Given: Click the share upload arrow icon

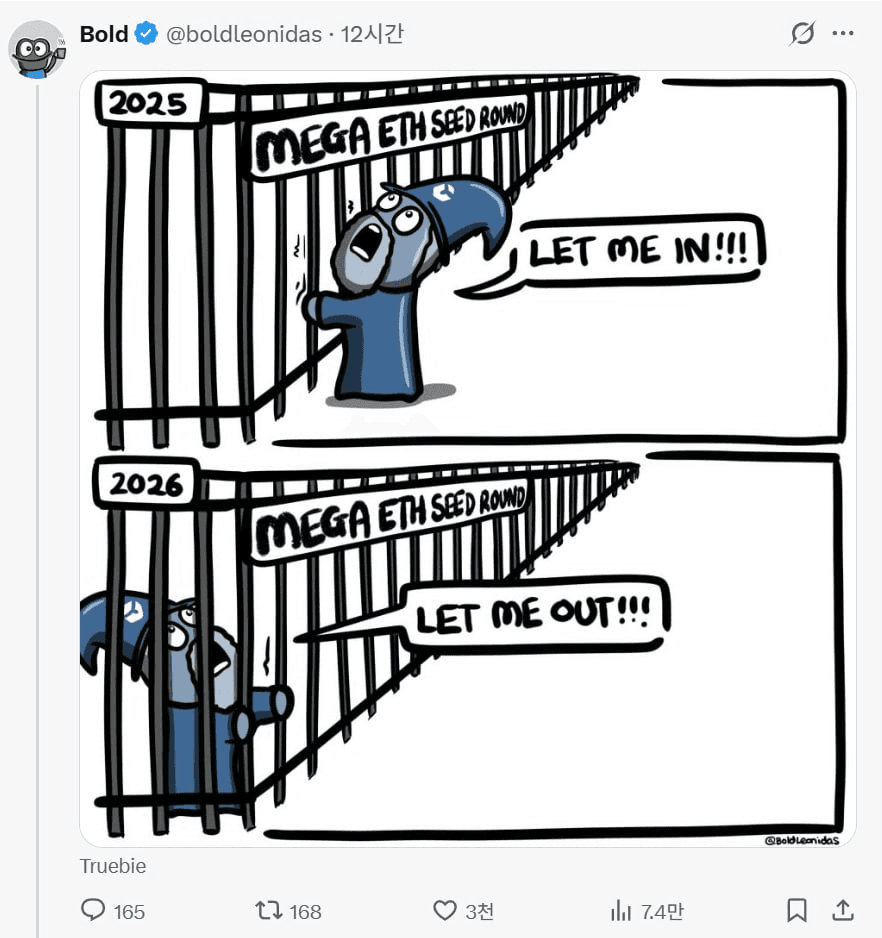Looking at the screenshot, I should 843,910.
